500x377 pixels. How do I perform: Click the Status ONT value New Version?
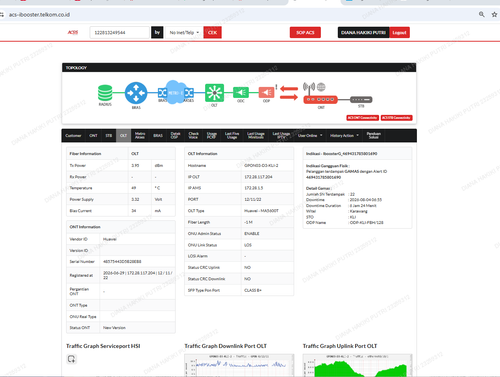coord(114,328)
